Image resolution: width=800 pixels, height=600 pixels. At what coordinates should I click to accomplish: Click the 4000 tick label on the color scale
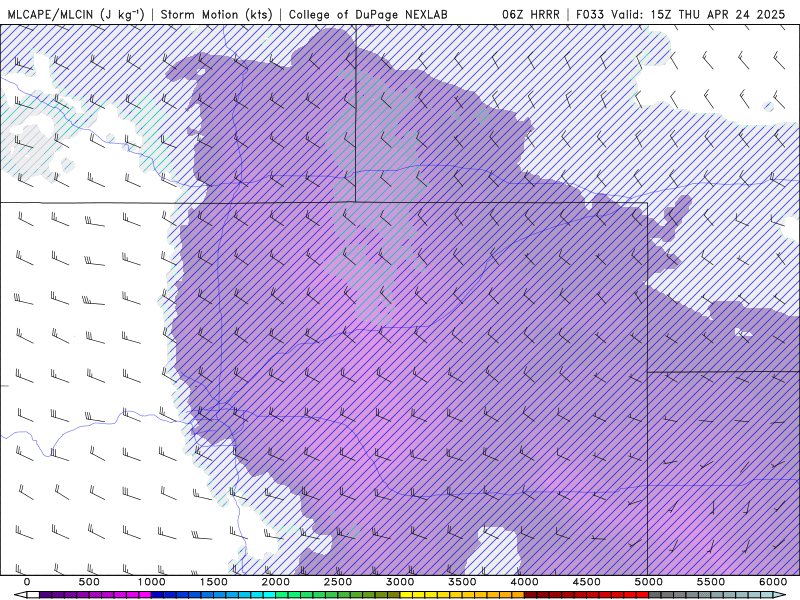pos(524,582)
